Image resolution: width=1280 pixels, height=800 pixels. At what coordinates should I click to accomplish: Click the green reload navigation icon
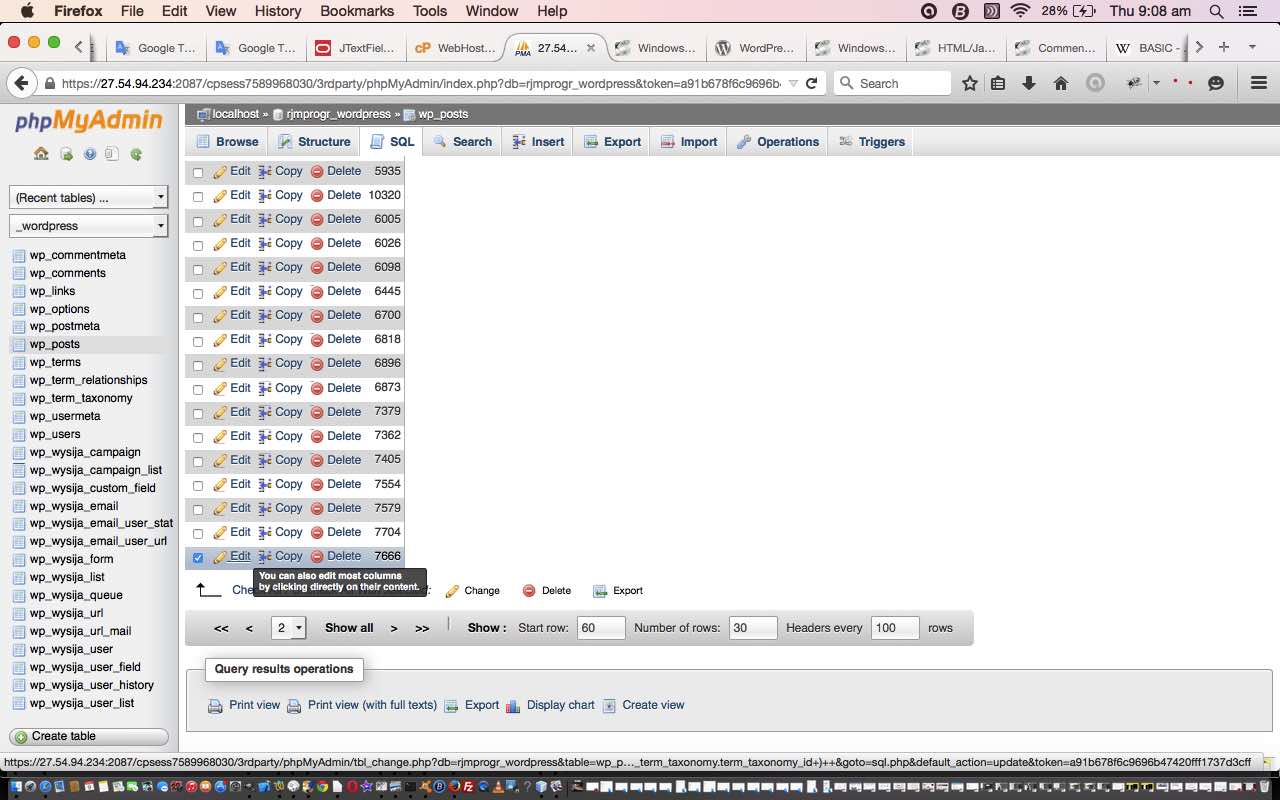pyautogui.click(x=136, y=154)
